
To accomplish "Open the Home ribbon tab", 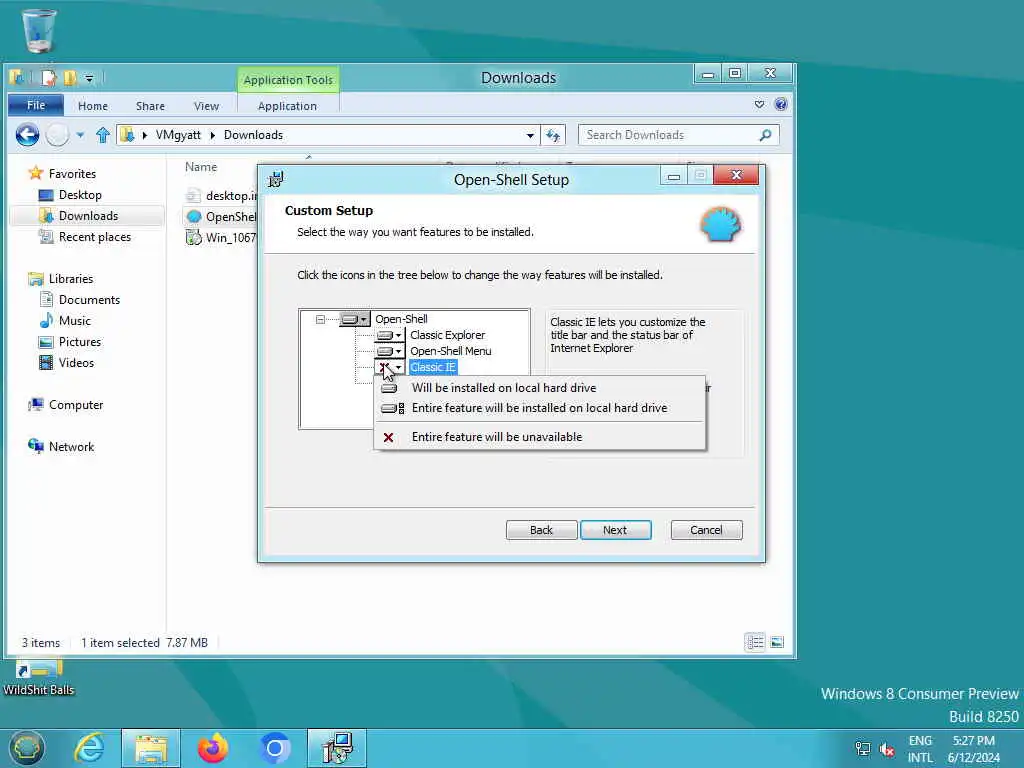I will [x=93, y=106].
